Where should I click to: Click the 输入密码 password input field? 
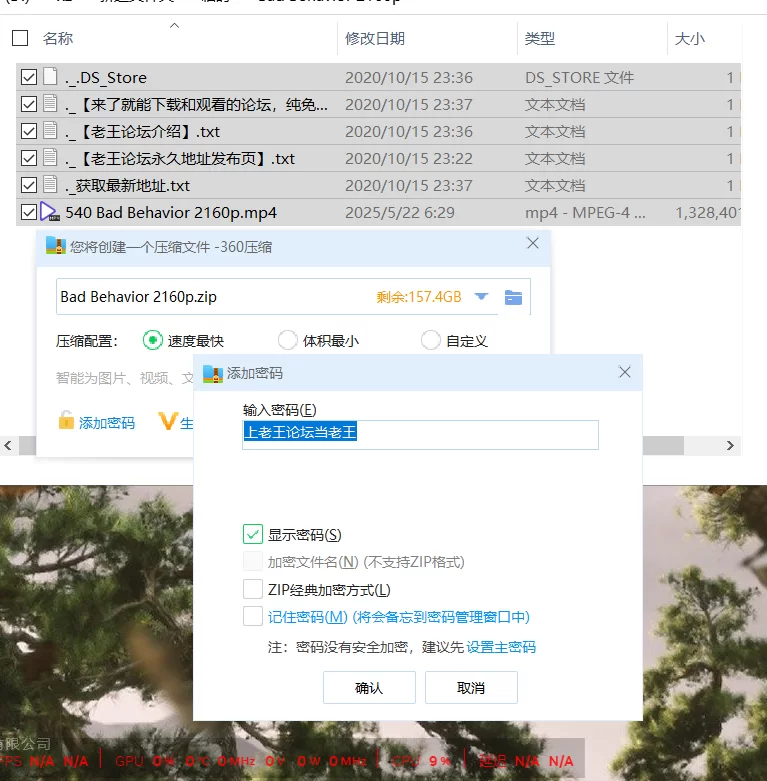420,435
